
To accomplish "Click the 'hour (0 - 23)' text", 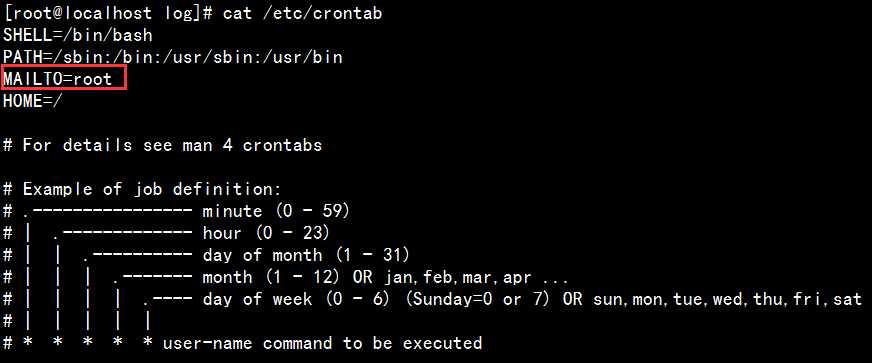I will pos(266,233).
